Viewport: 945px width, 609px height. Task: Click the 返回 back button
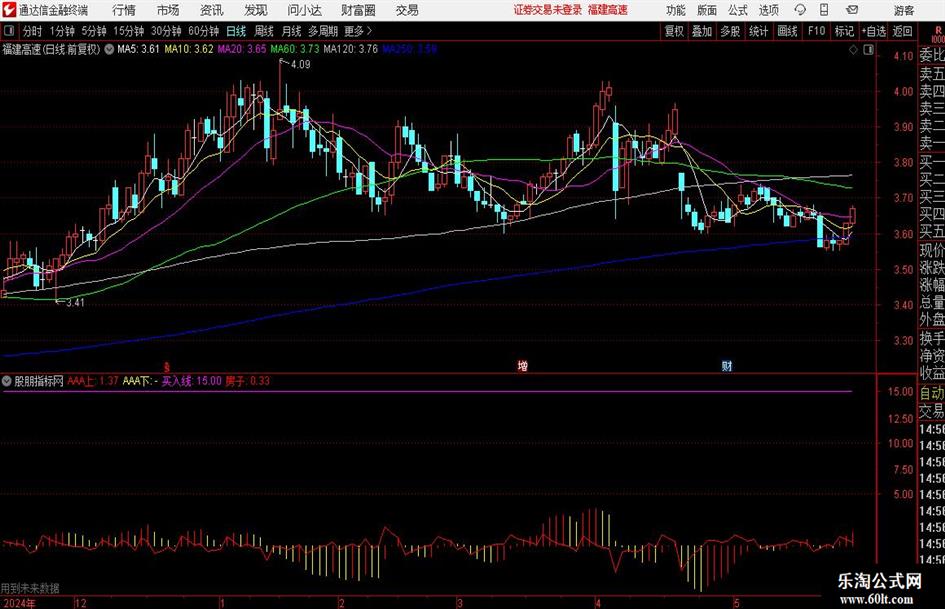pyautogui.click(x=903, y=31)
